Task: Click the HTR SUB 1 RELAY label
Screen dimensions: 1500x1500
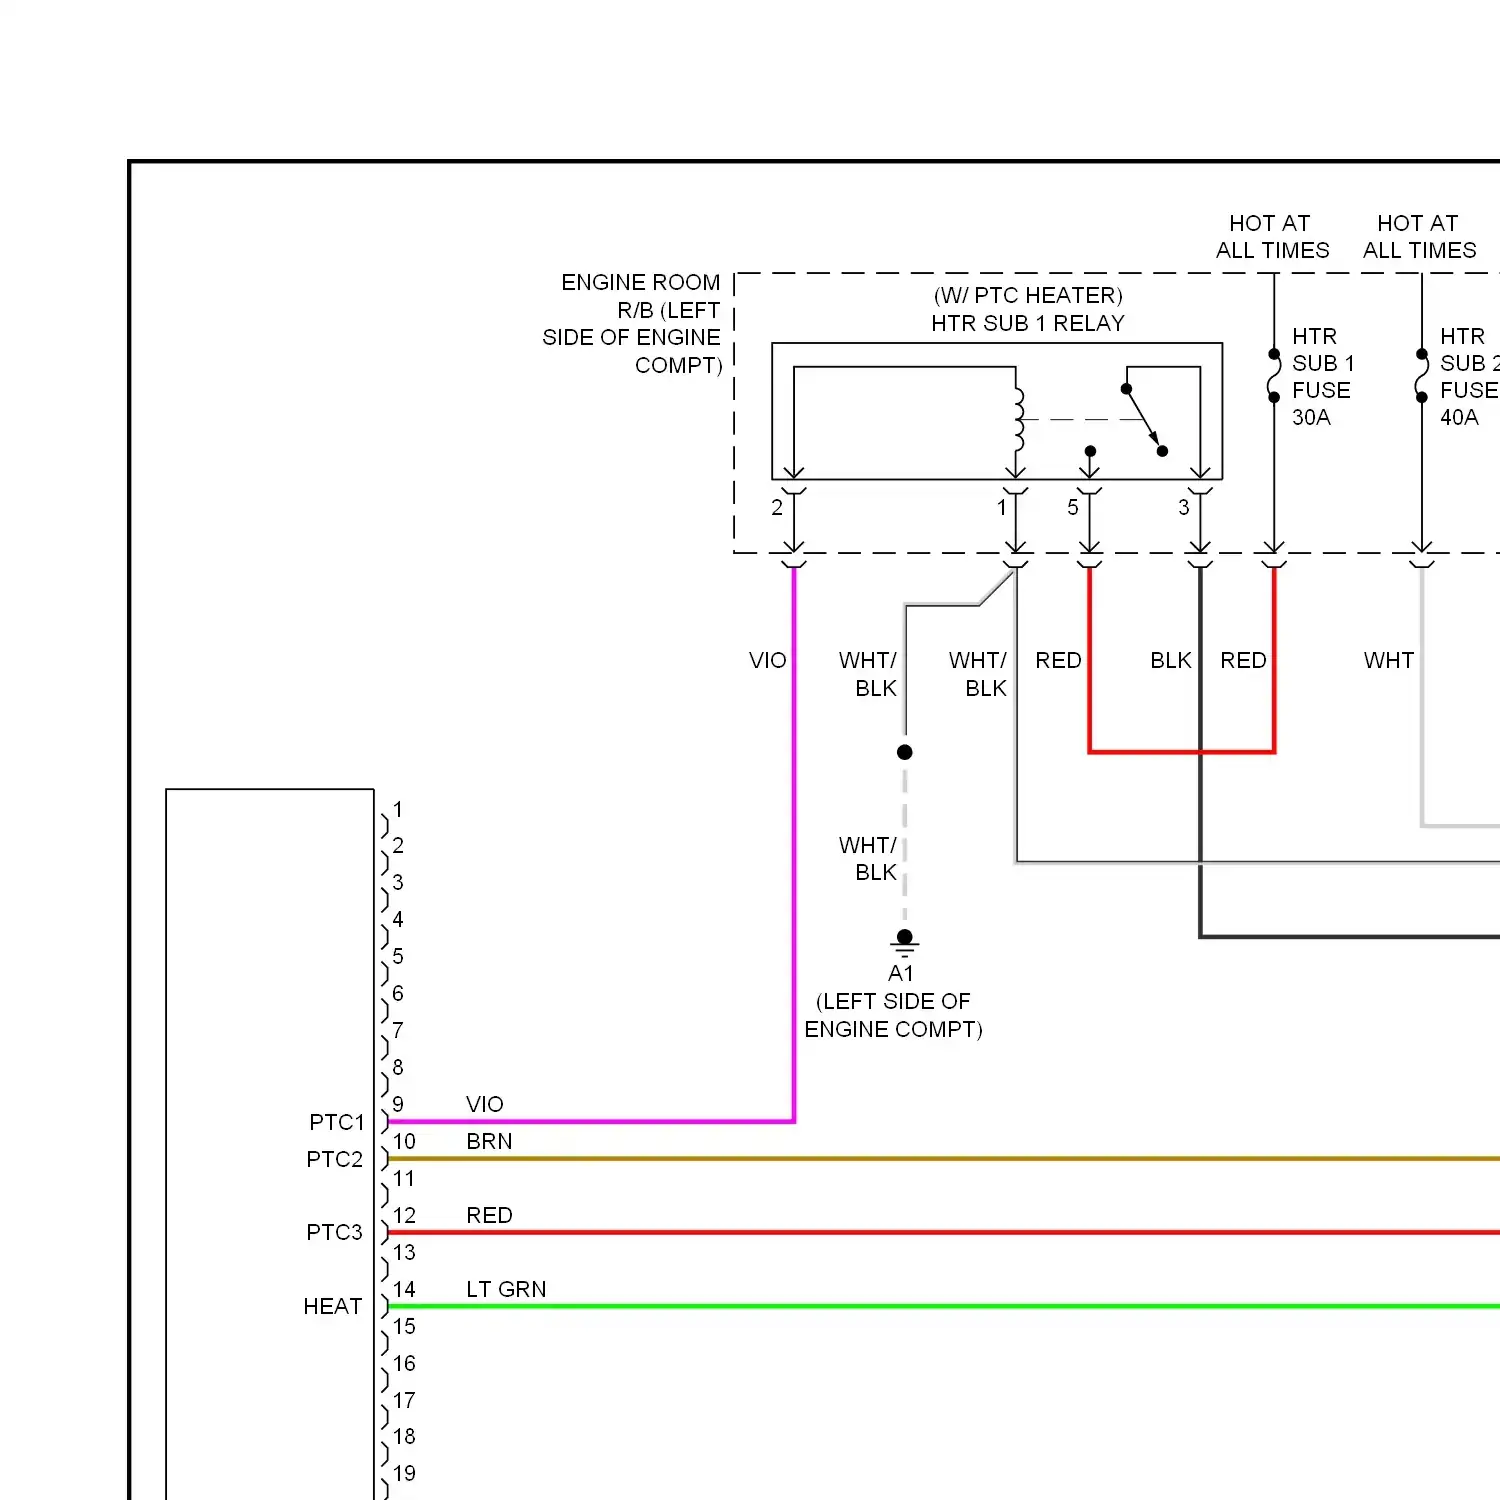Action: [x=1027, y=323]
